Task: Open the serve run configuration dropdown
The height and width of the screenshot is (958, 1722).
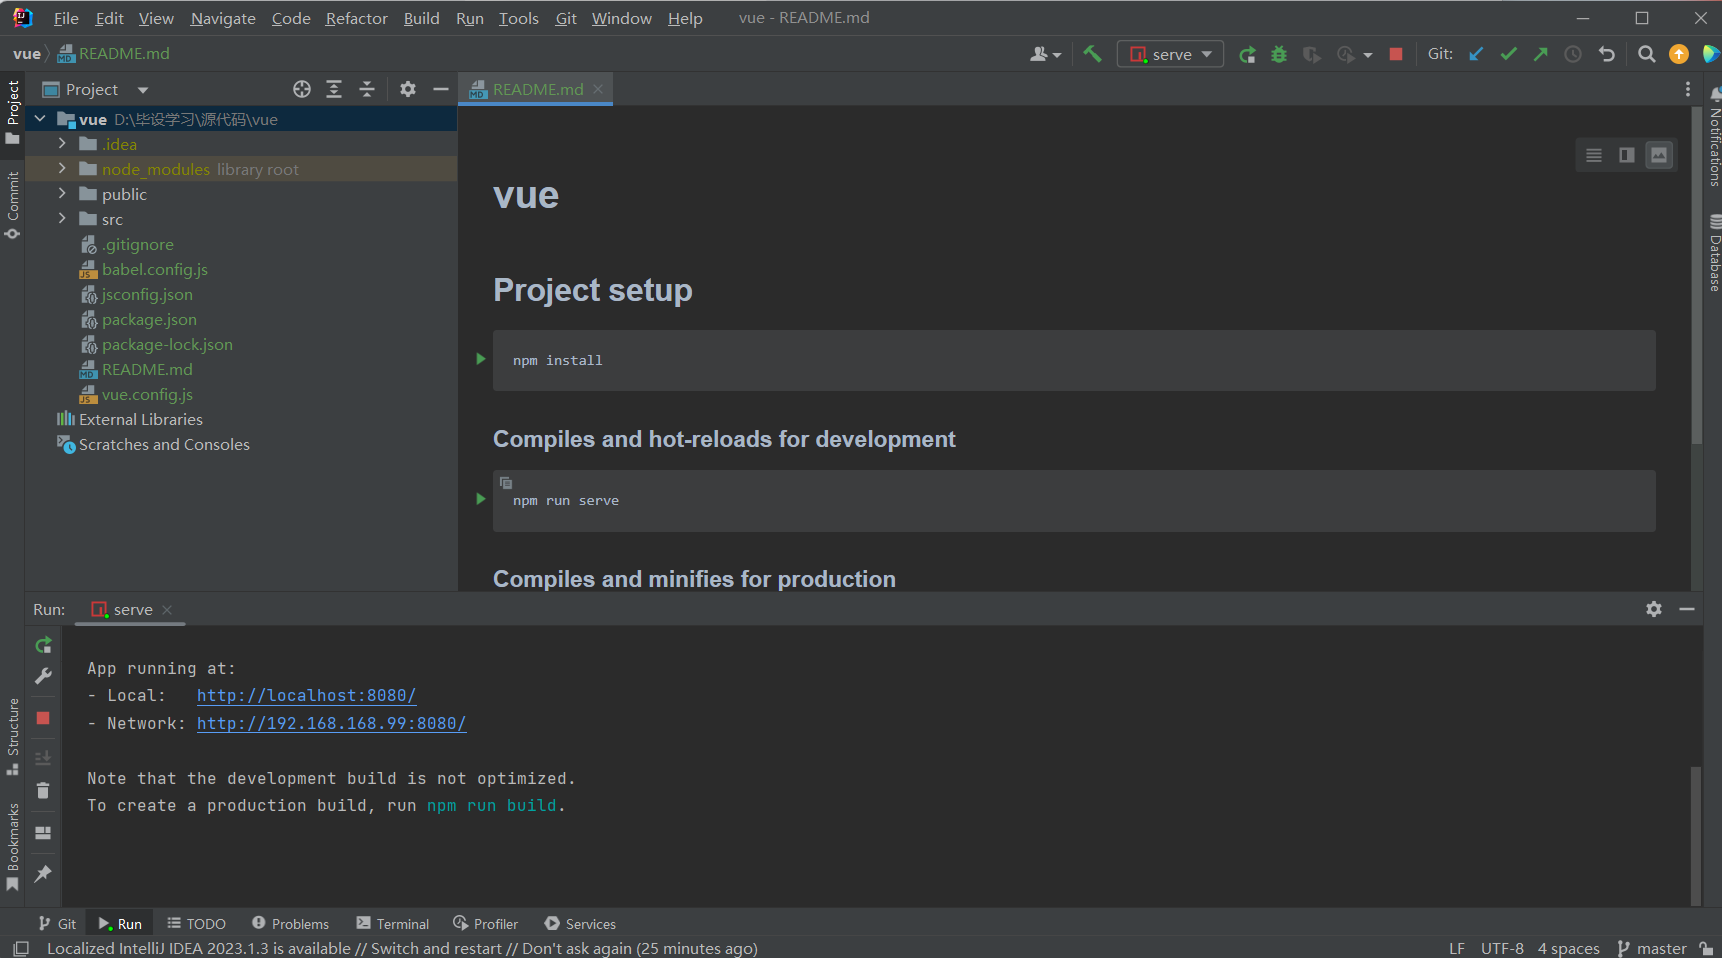Action: tap(1208, 53)
